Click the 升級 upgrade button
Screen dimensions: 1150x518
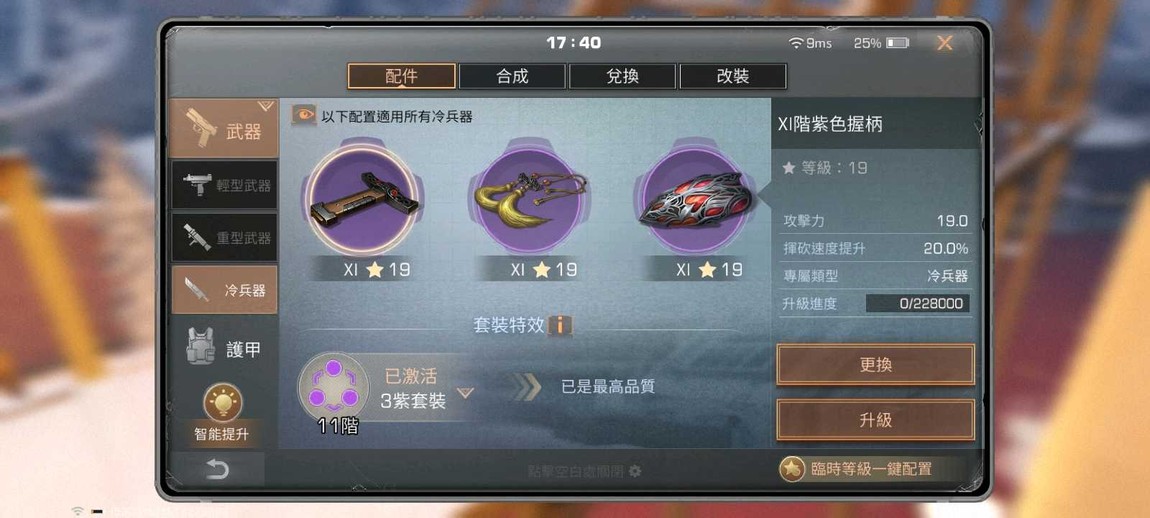click(x=876, y=420)
